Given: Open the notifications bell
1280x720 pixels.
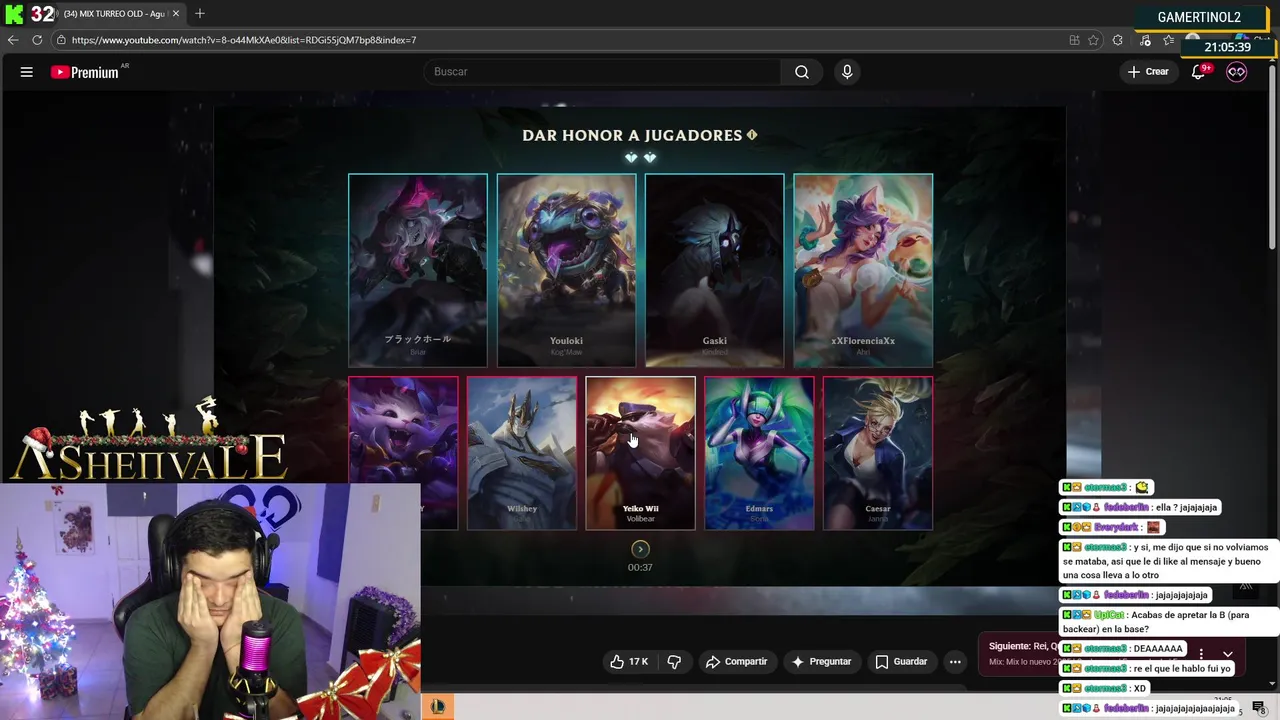Looking at the screenshot, I should [x=1198, y=72].
